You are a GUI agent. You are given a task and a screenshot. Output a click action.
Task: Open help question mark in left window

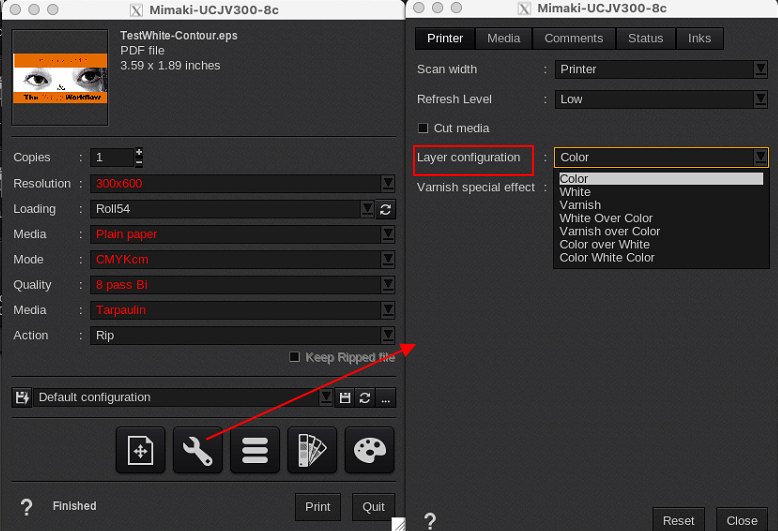pyautogui.click(x=26, y=507)
